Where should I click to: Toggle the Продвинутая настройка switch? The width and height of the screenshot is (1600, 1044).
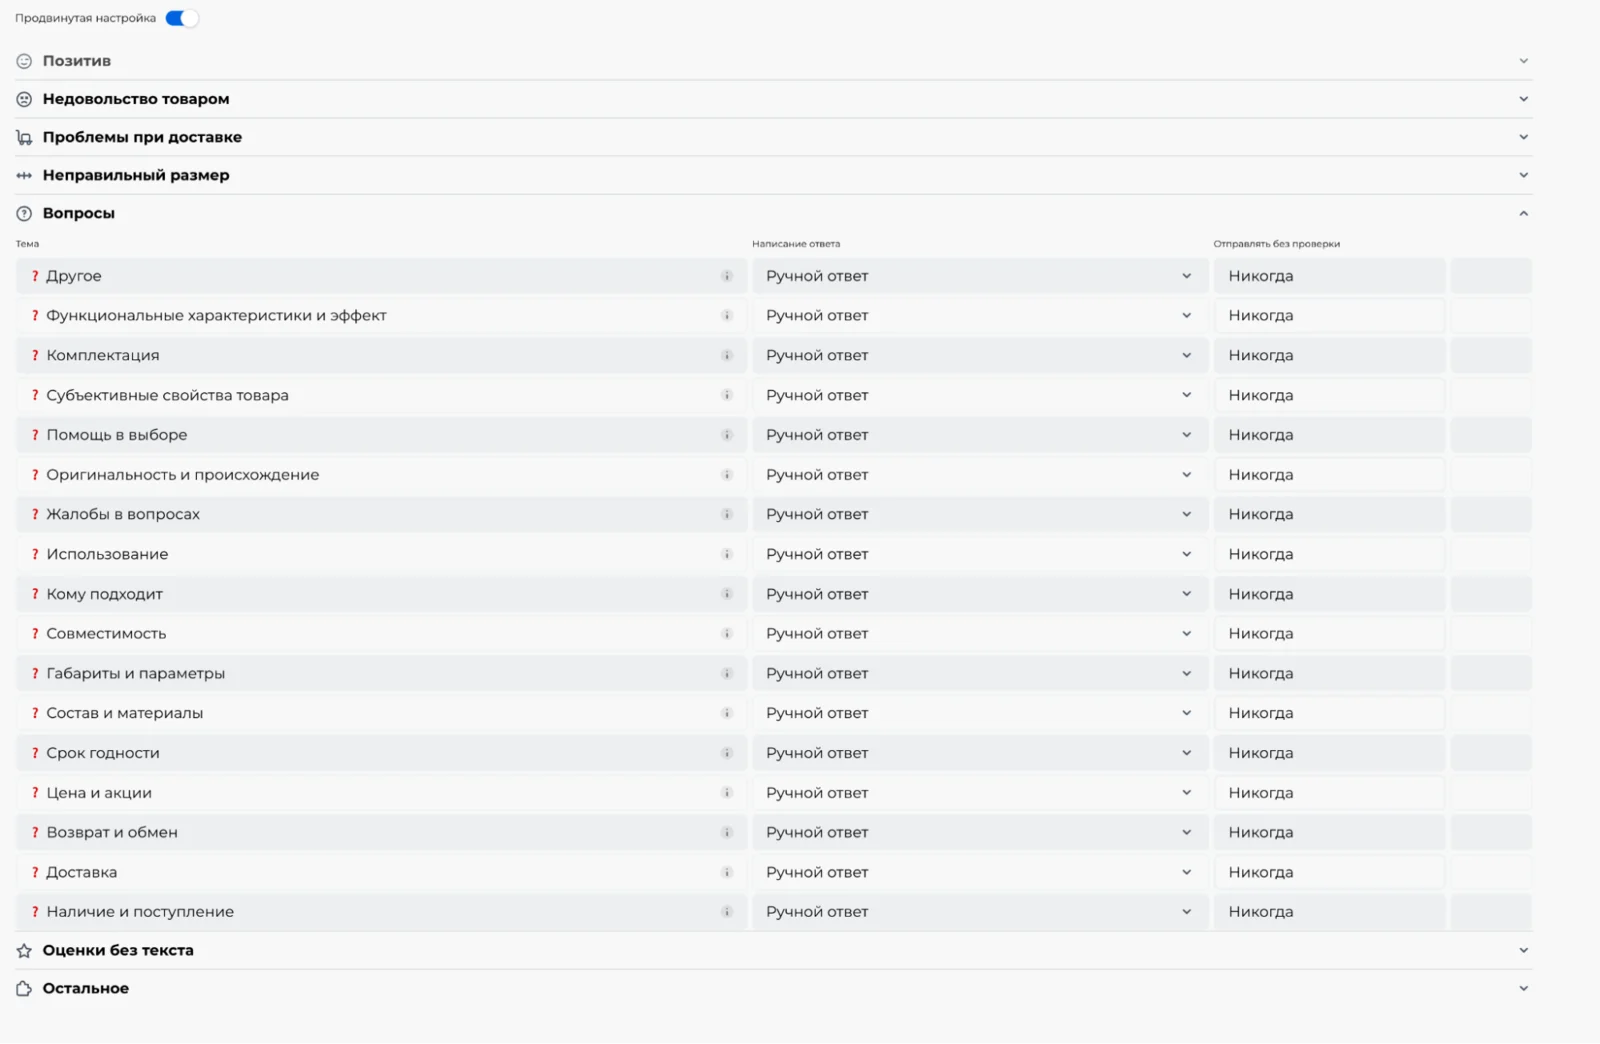tap(182, 18)
